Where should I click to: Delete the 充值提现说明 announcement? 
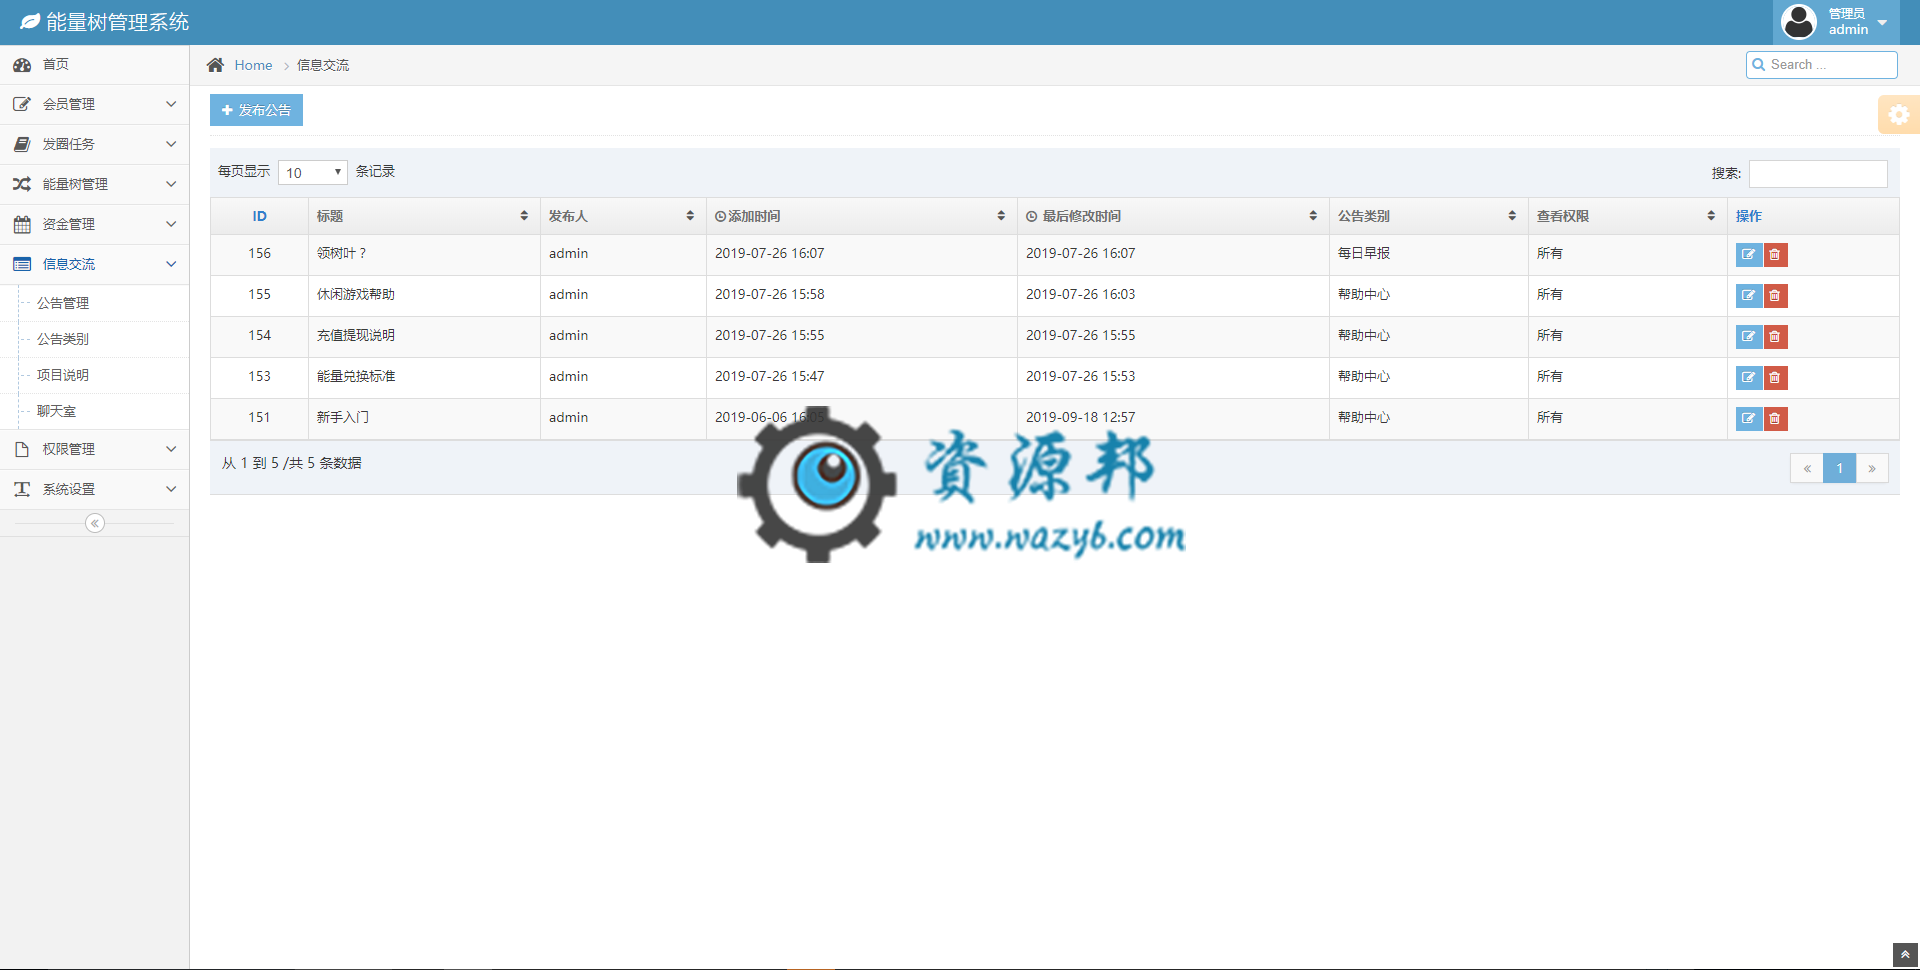click(1775, 337)
